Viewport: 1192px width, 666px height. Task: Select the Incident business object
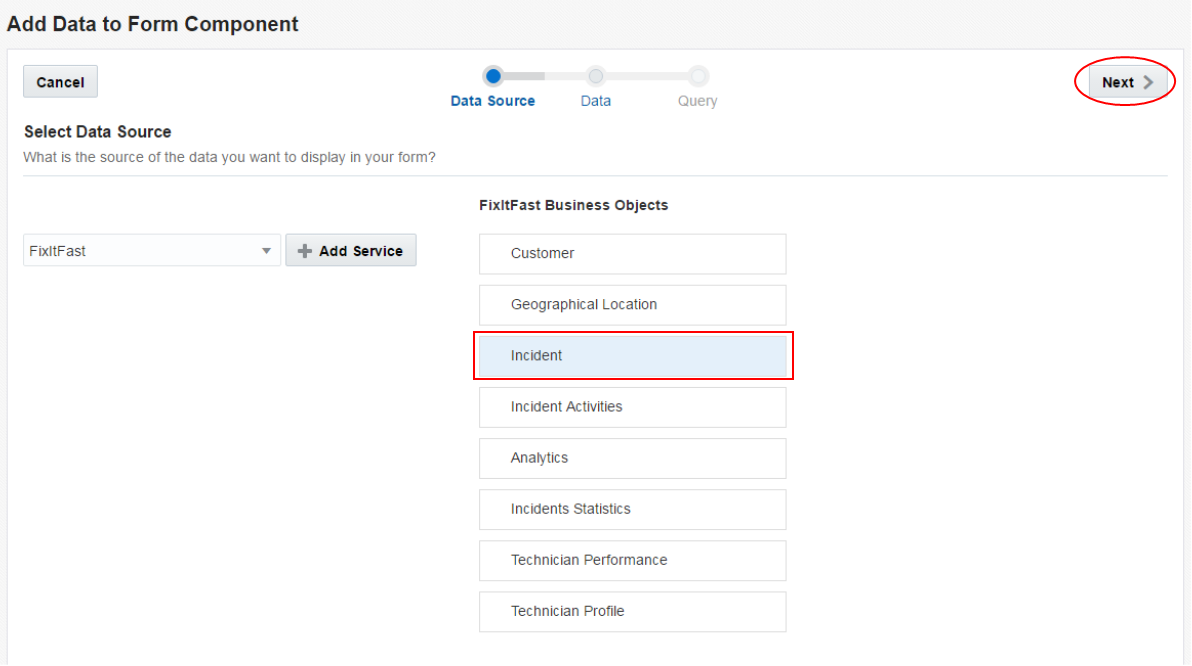coord(632,356)
